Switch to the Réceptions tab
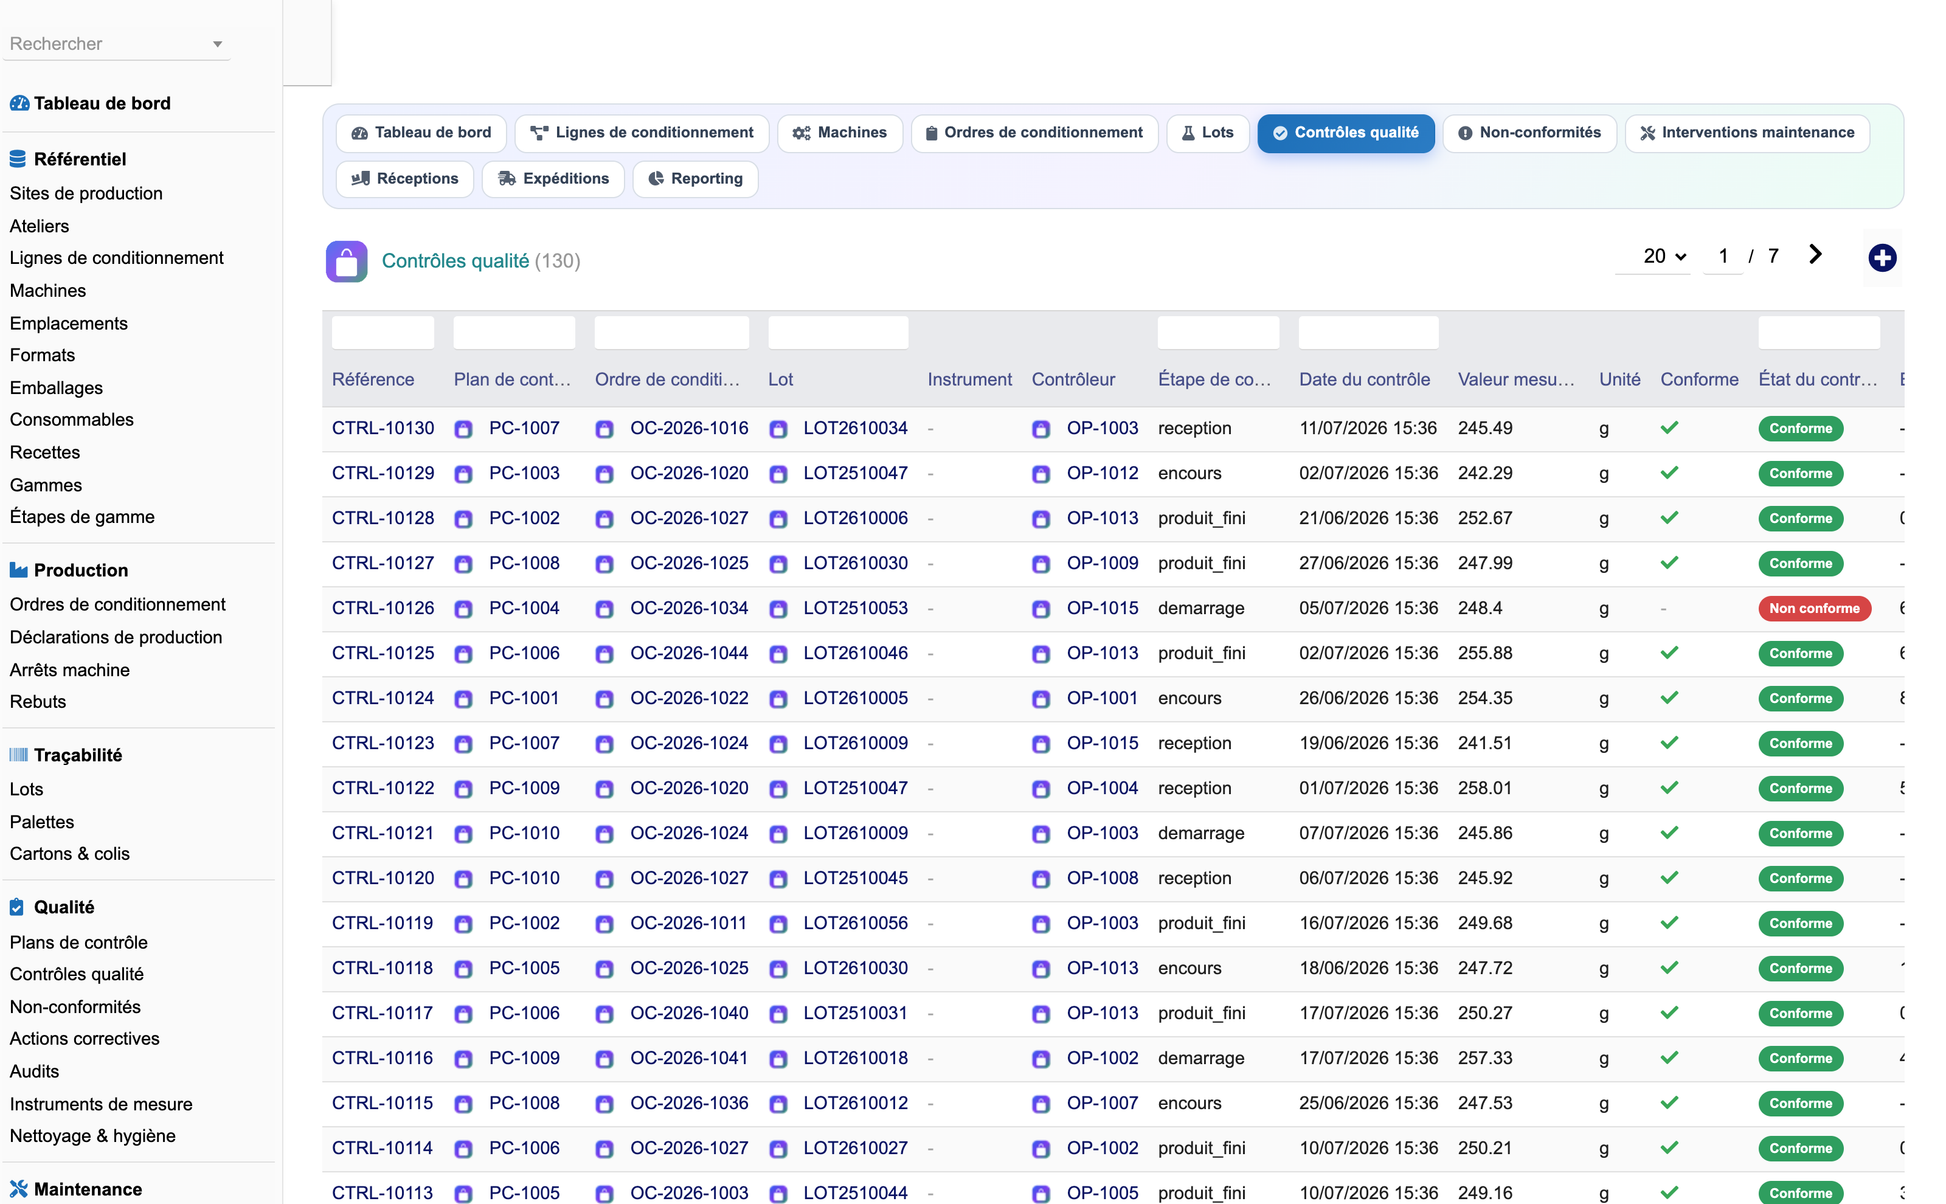The width and height of the screenshot is (1946, 1204). (405, 179)
